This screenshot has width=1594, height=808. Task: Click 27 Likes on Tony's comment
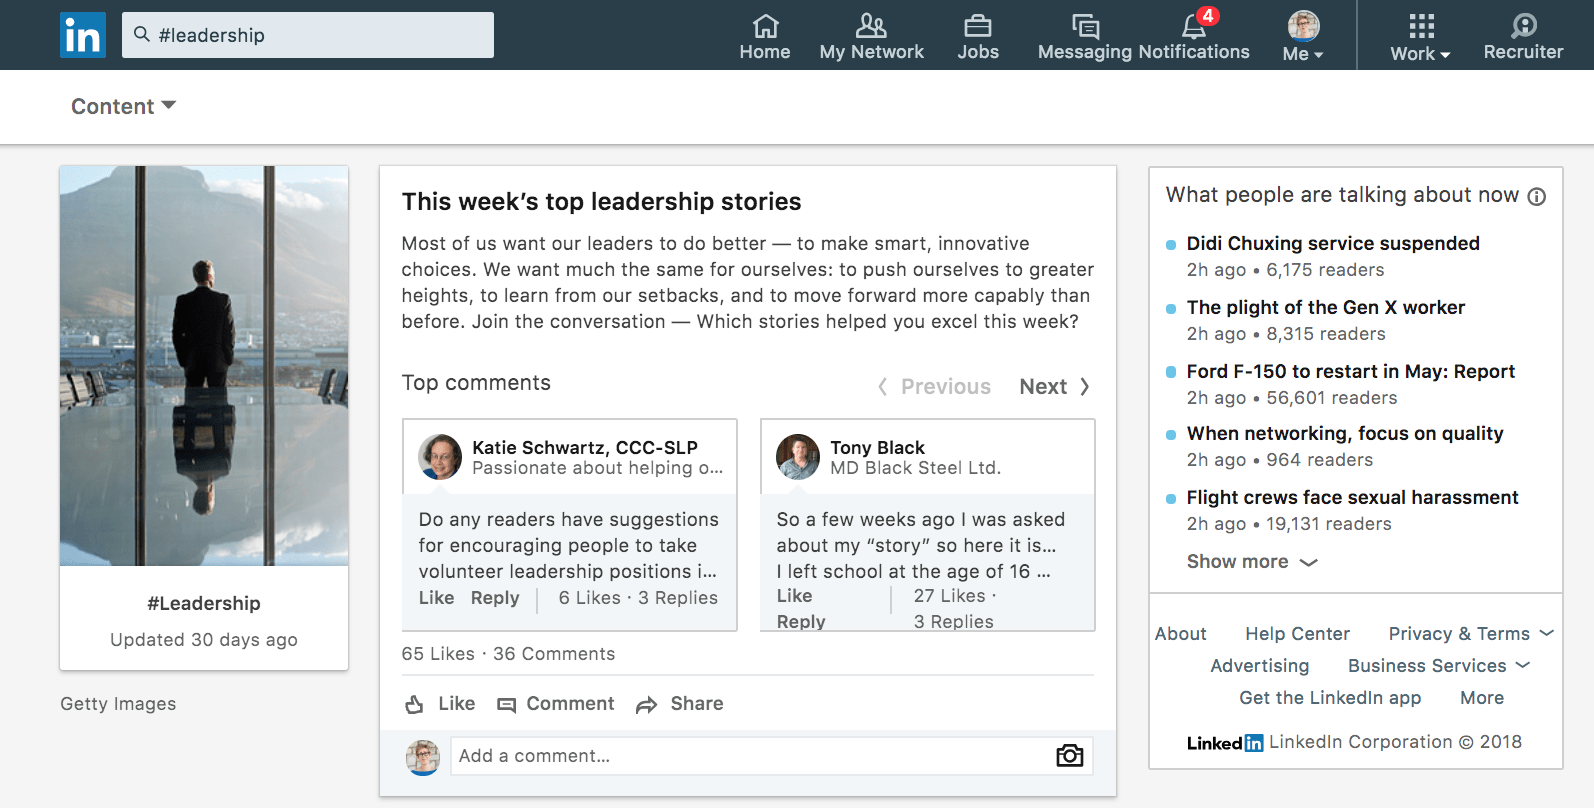click(x=950, y=596)
